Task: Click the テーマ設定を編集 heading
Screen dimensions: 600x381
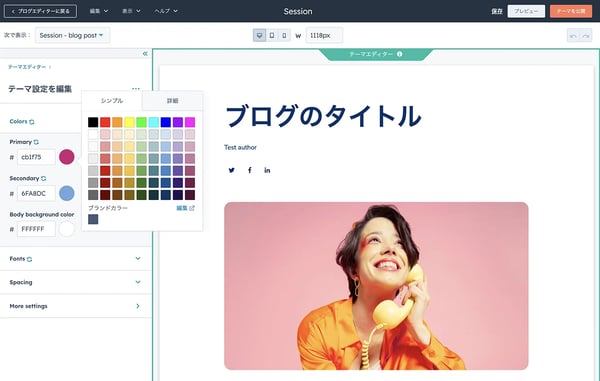Action: coord(40,89)
